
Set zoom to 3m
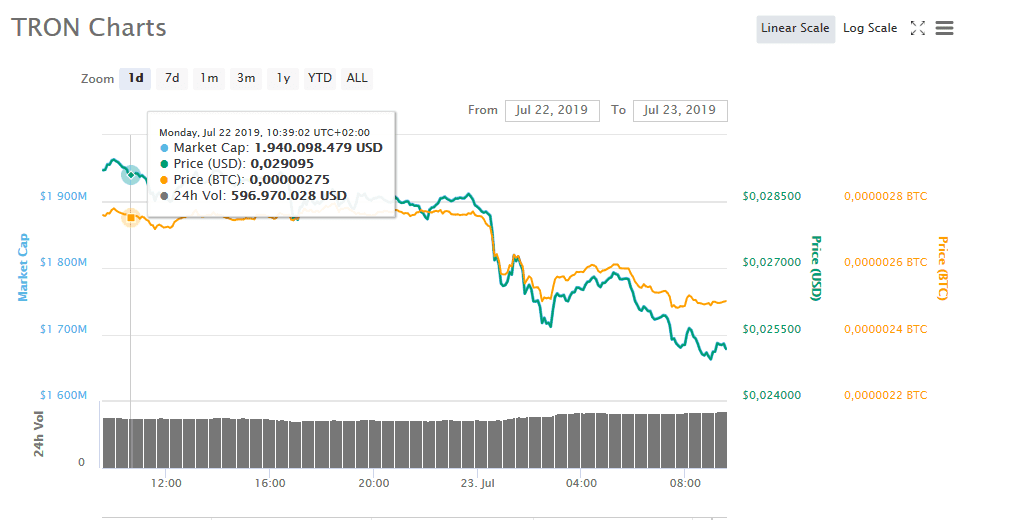pos(246,78)
